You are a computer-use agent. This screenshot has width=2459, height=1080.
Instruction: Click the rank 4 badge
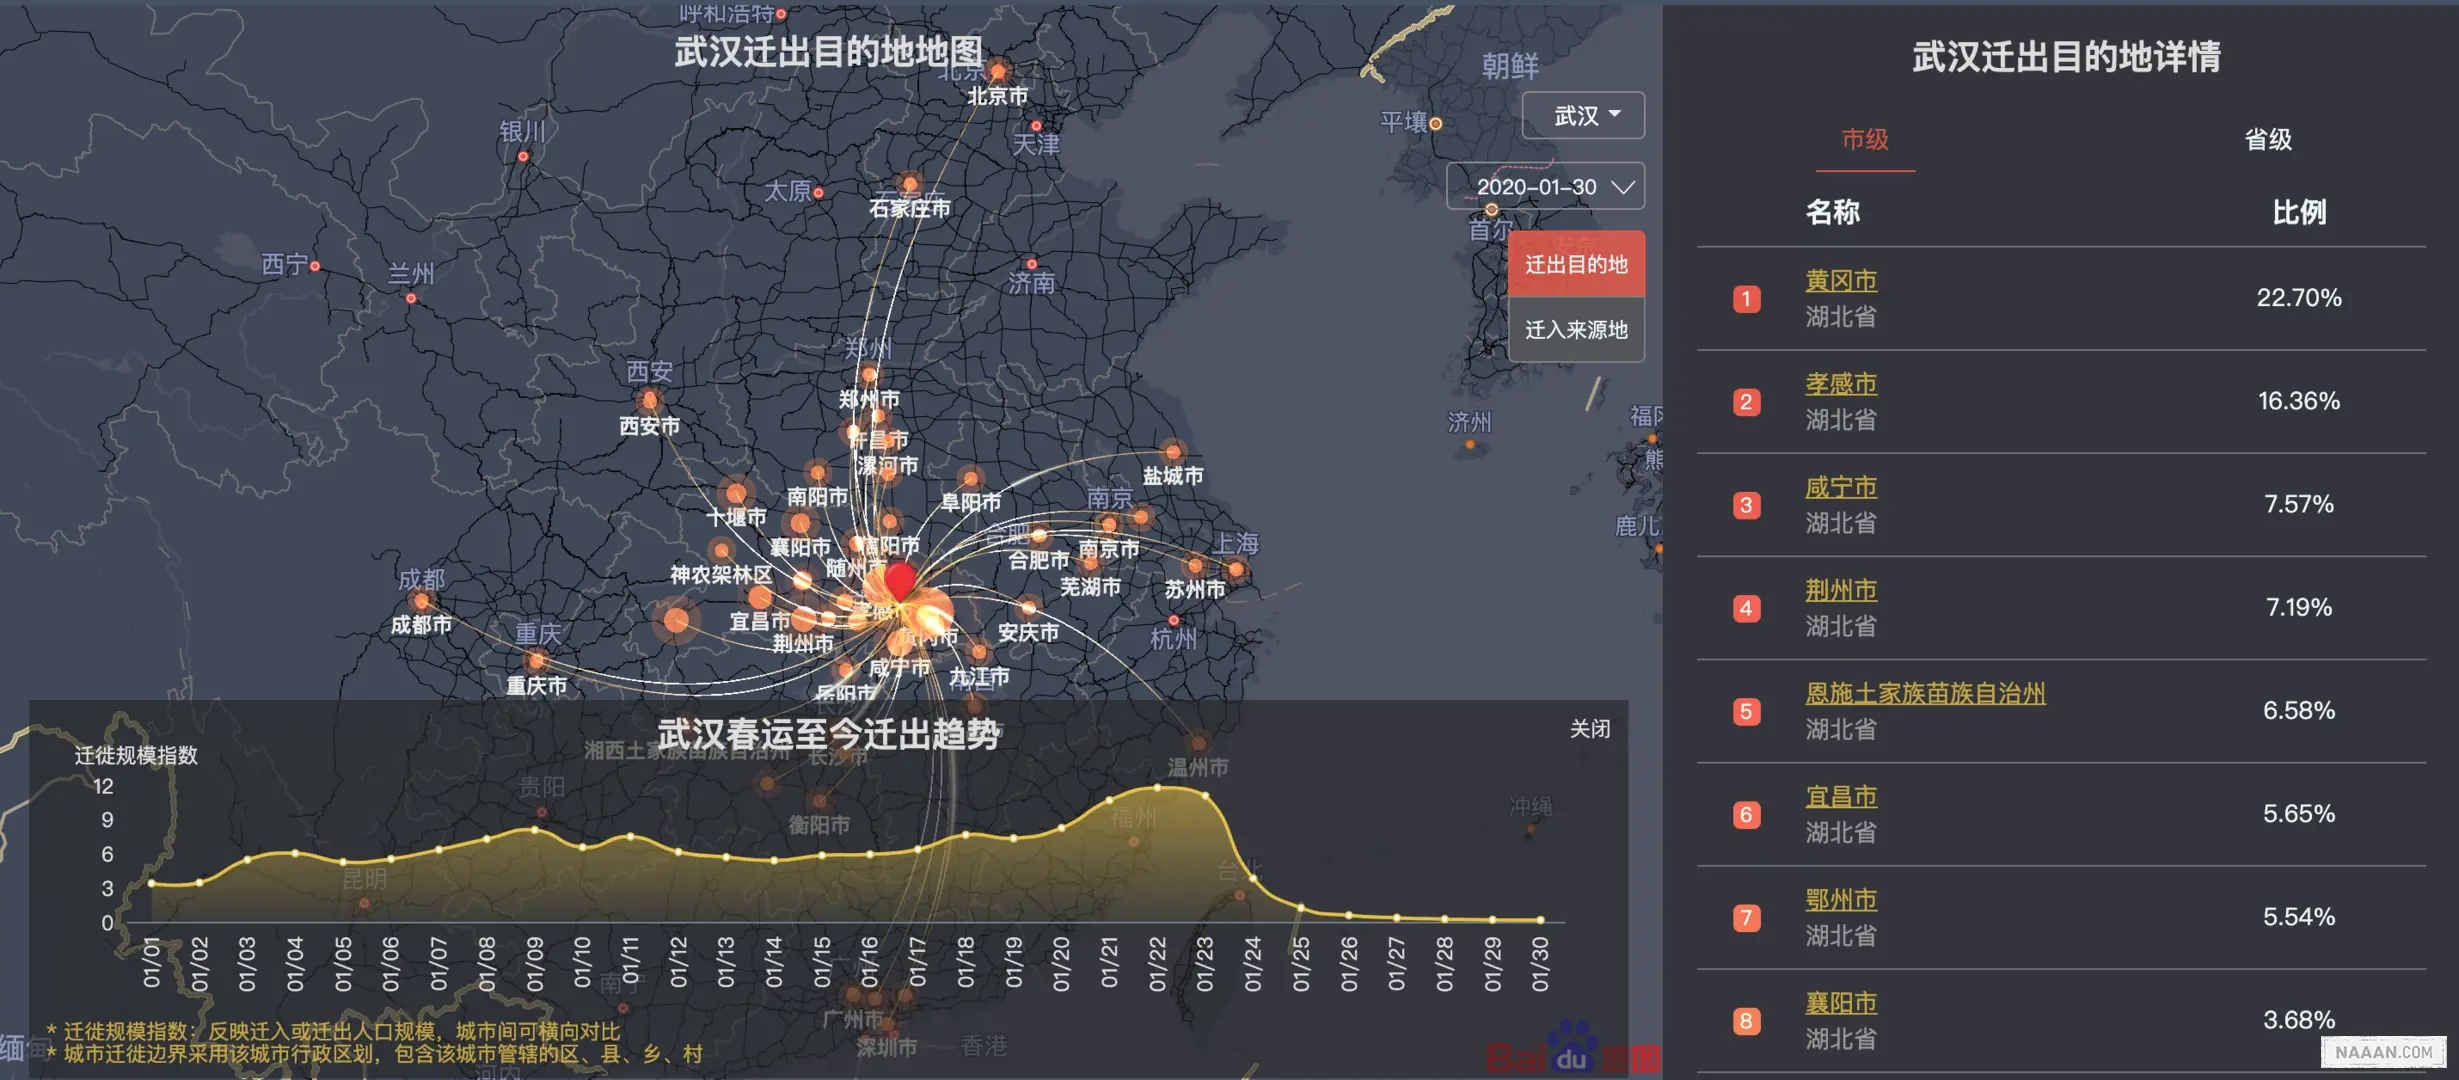point(1746,608)
